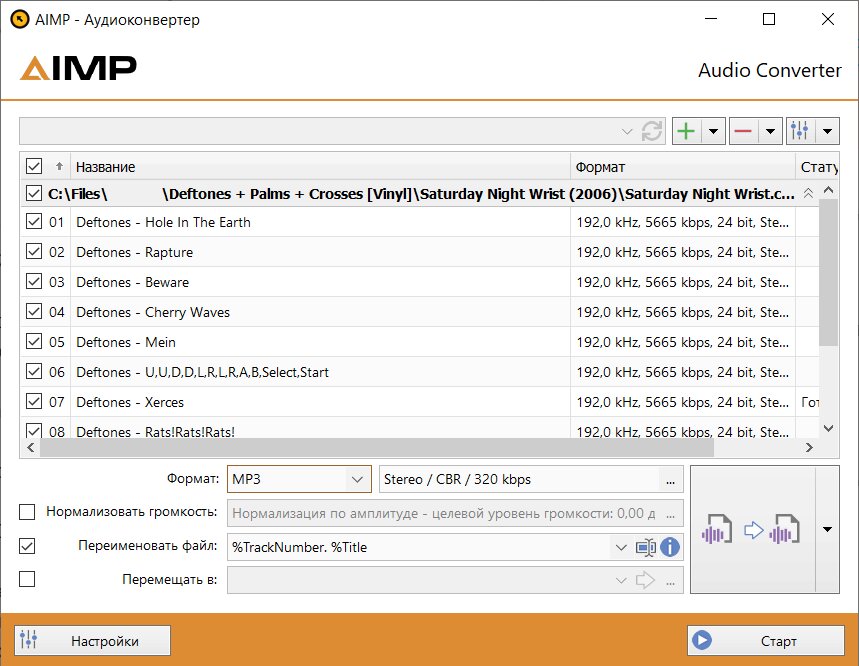Image resolution: width=859 pixels, height=666 pixels.
Task: Click the red minus remove files icon
Action: coord(742,131)
